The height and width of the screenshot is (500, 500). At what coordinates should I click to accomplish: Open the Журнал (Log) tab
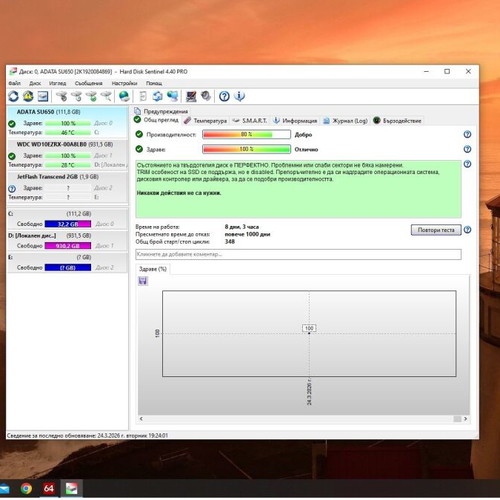[345, 121]
